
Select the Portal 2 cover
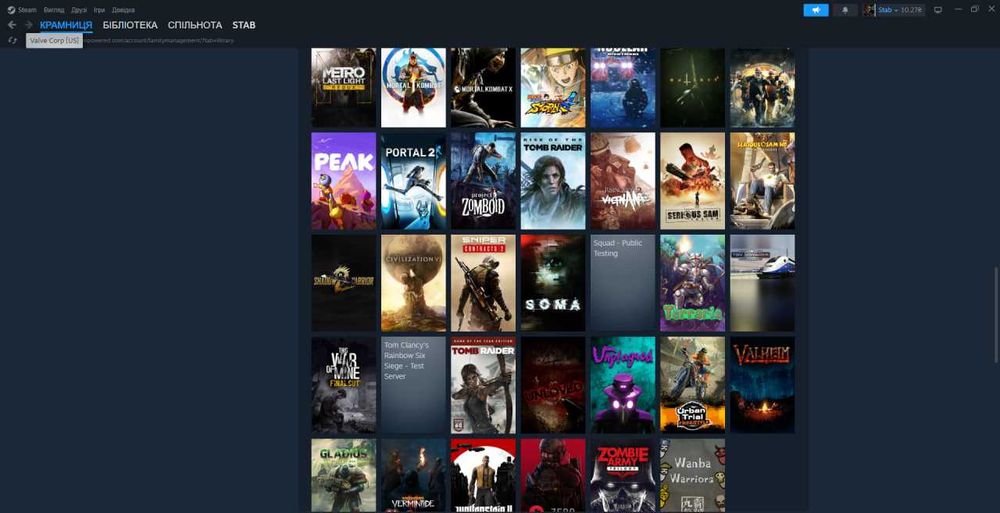coord(413,181)
